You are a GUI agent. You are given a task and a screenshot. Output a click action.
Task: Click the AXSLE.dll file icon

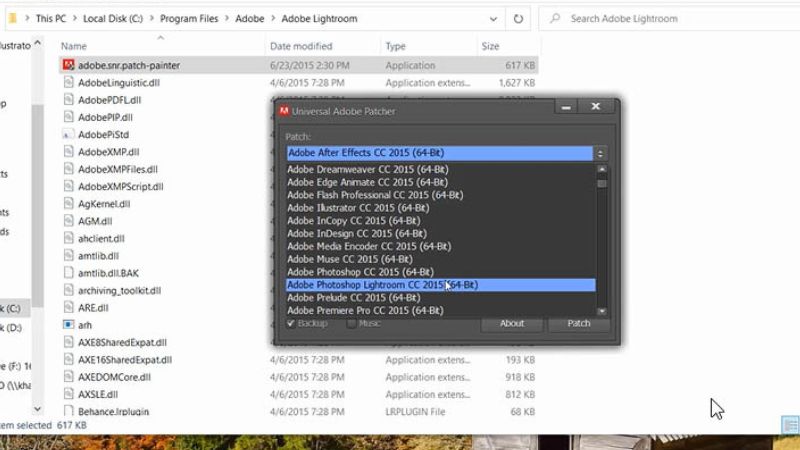coord(68,394)
